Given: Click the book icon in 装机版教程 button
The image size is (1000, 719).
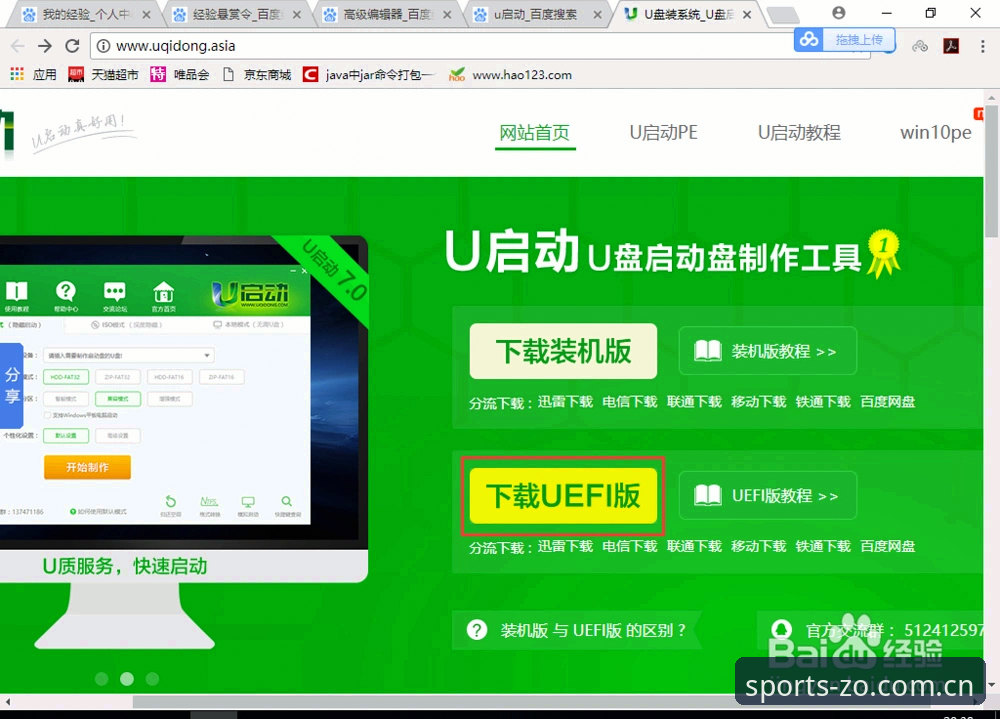Looking at the screenshot, I should coord(707,351).
